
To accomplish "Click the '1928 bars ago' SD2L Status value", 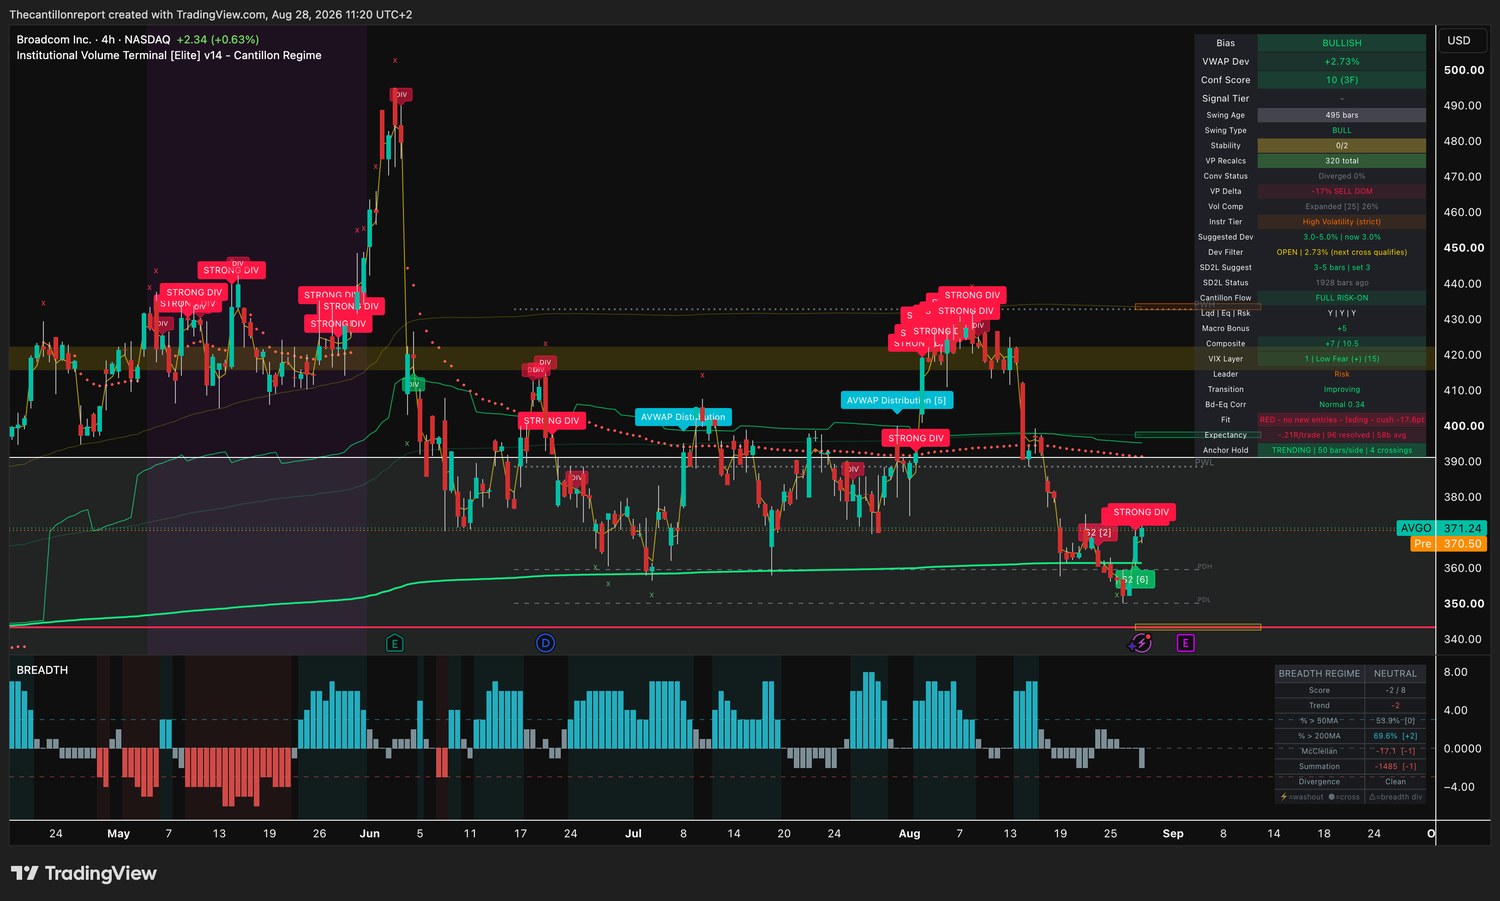I will pyautogui.click(x=1341, y=283).
